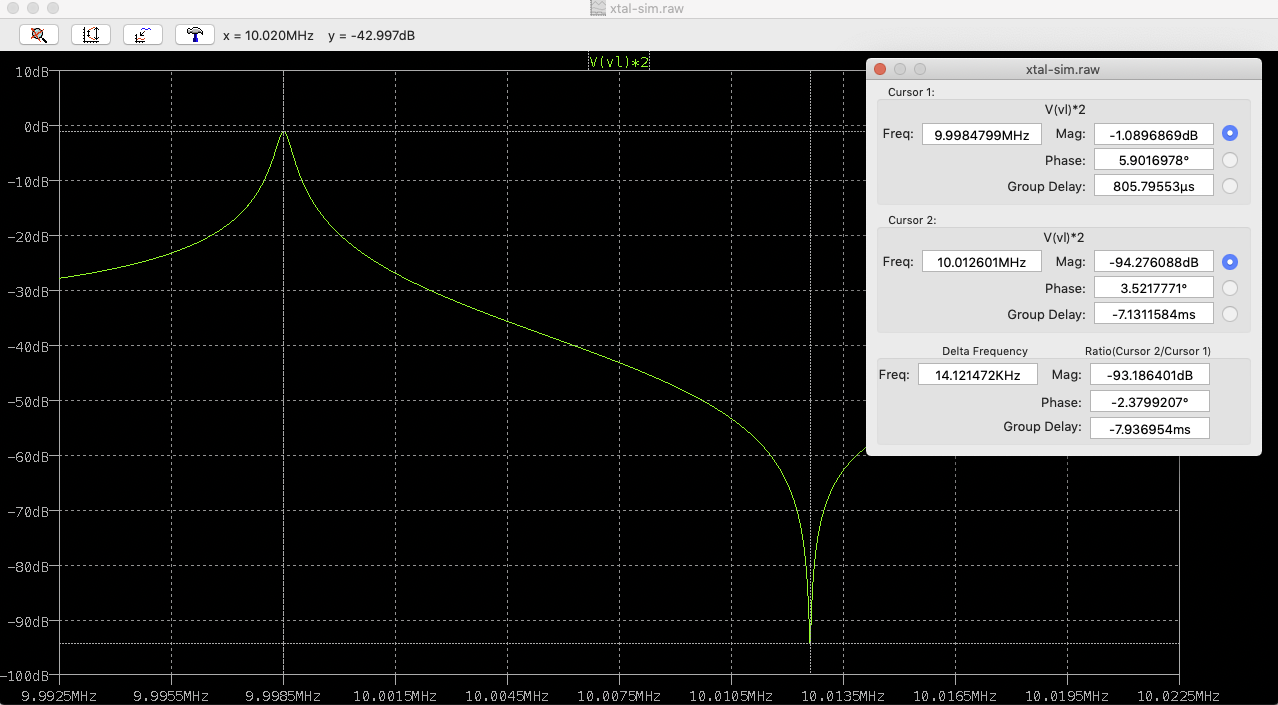Click the Delta Frequency value field
The width and height of the screenshot is (1278, 705).
coord(978,375)
